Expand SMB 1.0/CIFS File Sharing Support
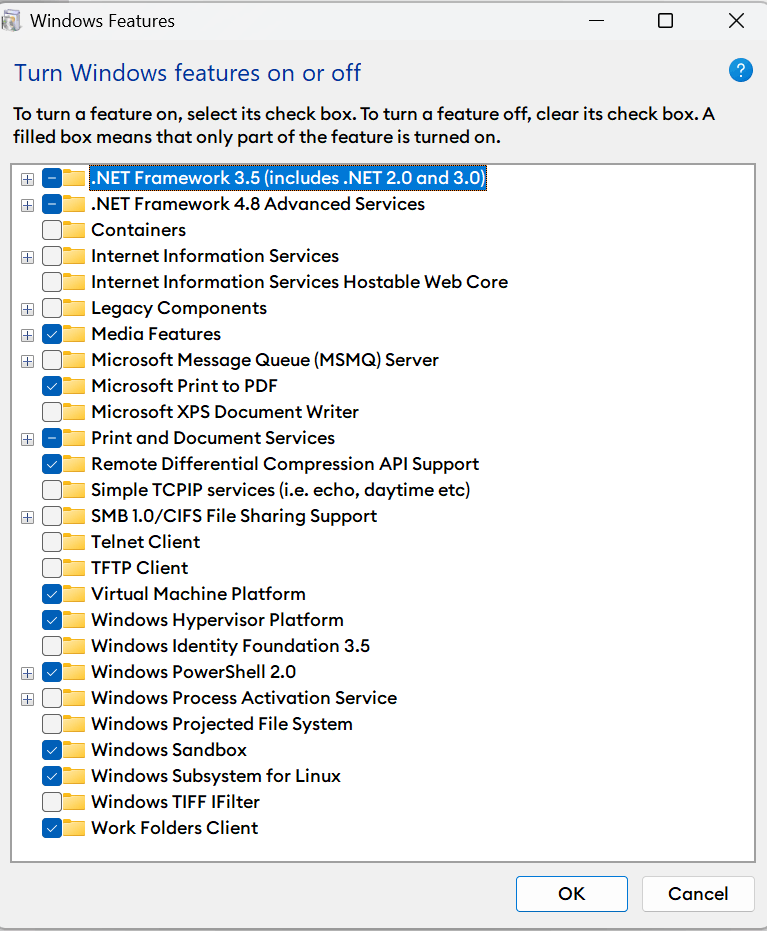Image resolution: width=767 pixels, height=931 pixels. pyautogui.click(x=27, y=517)
